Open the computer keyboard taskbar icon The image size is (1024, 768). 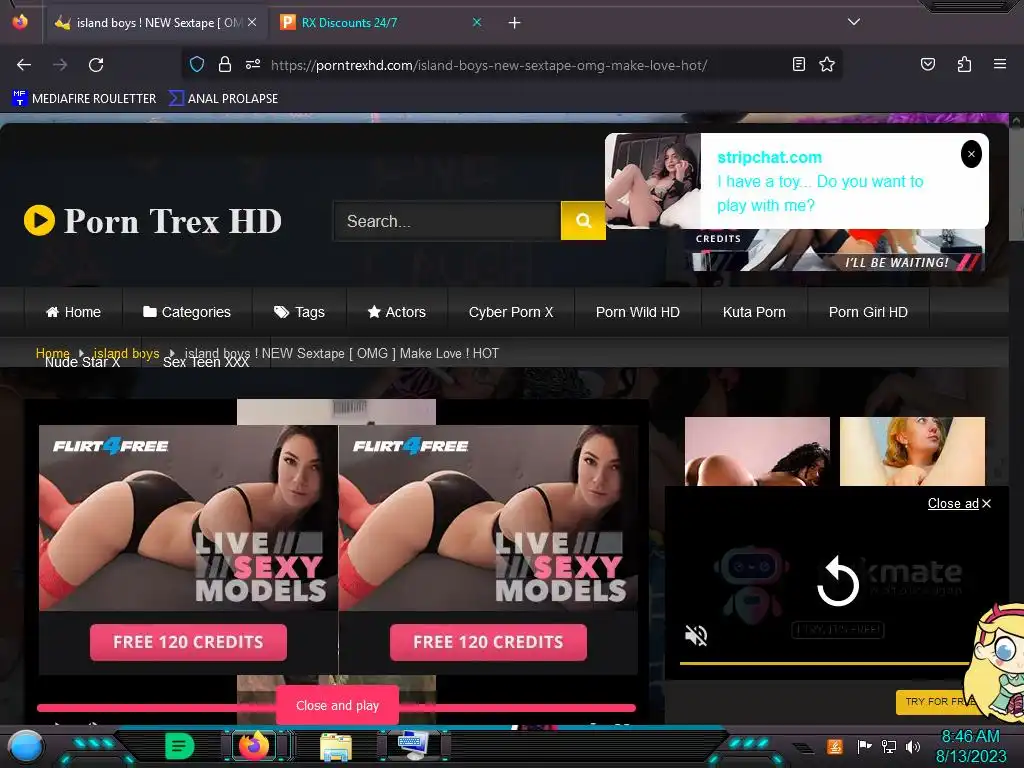point(413,745)
